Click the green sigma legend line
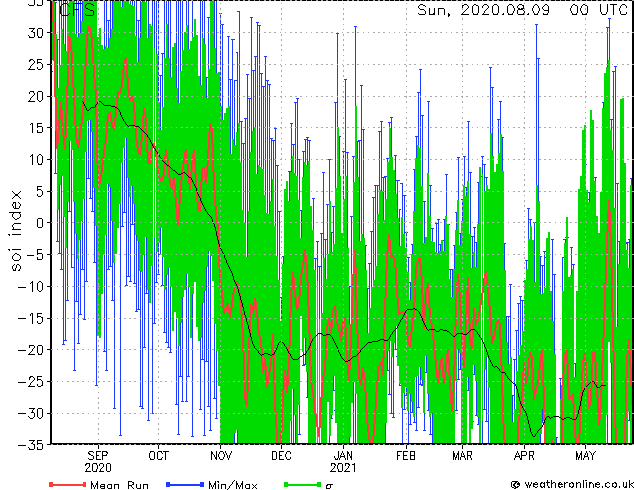The height and width of the screenshot is (490, 634). click(302, 484)
